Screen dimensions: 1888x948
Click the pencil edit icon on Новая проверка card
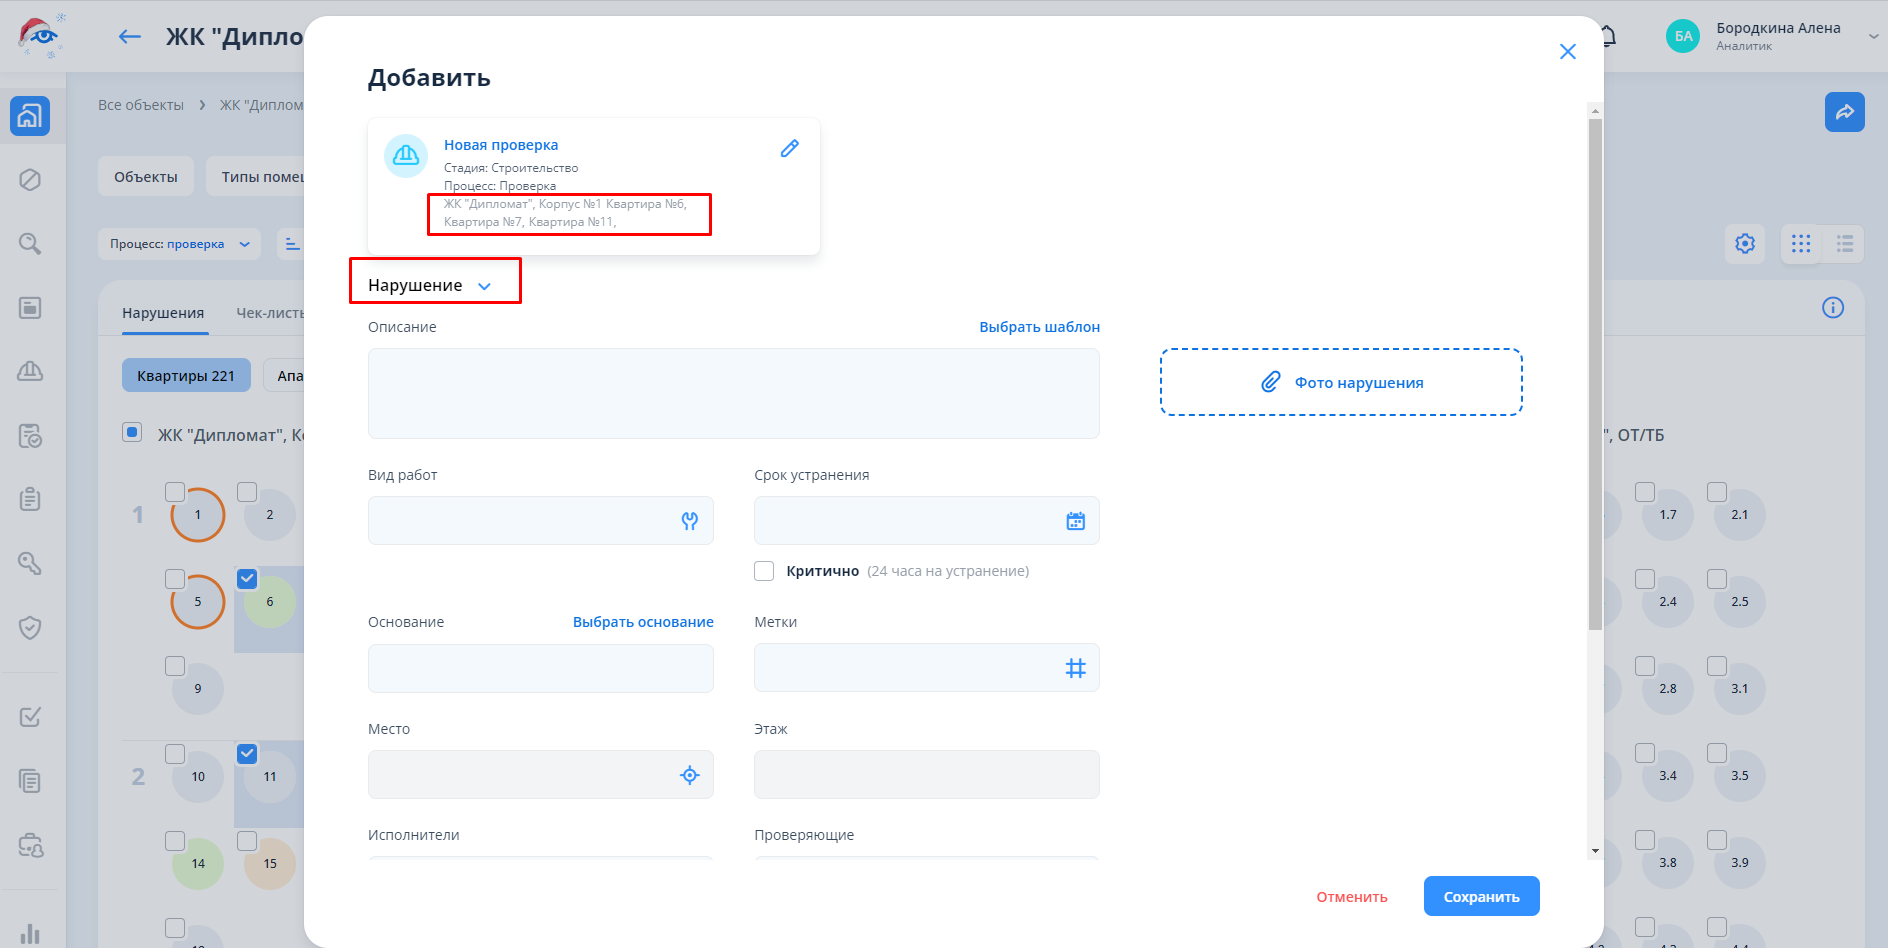tap(789, 149)
